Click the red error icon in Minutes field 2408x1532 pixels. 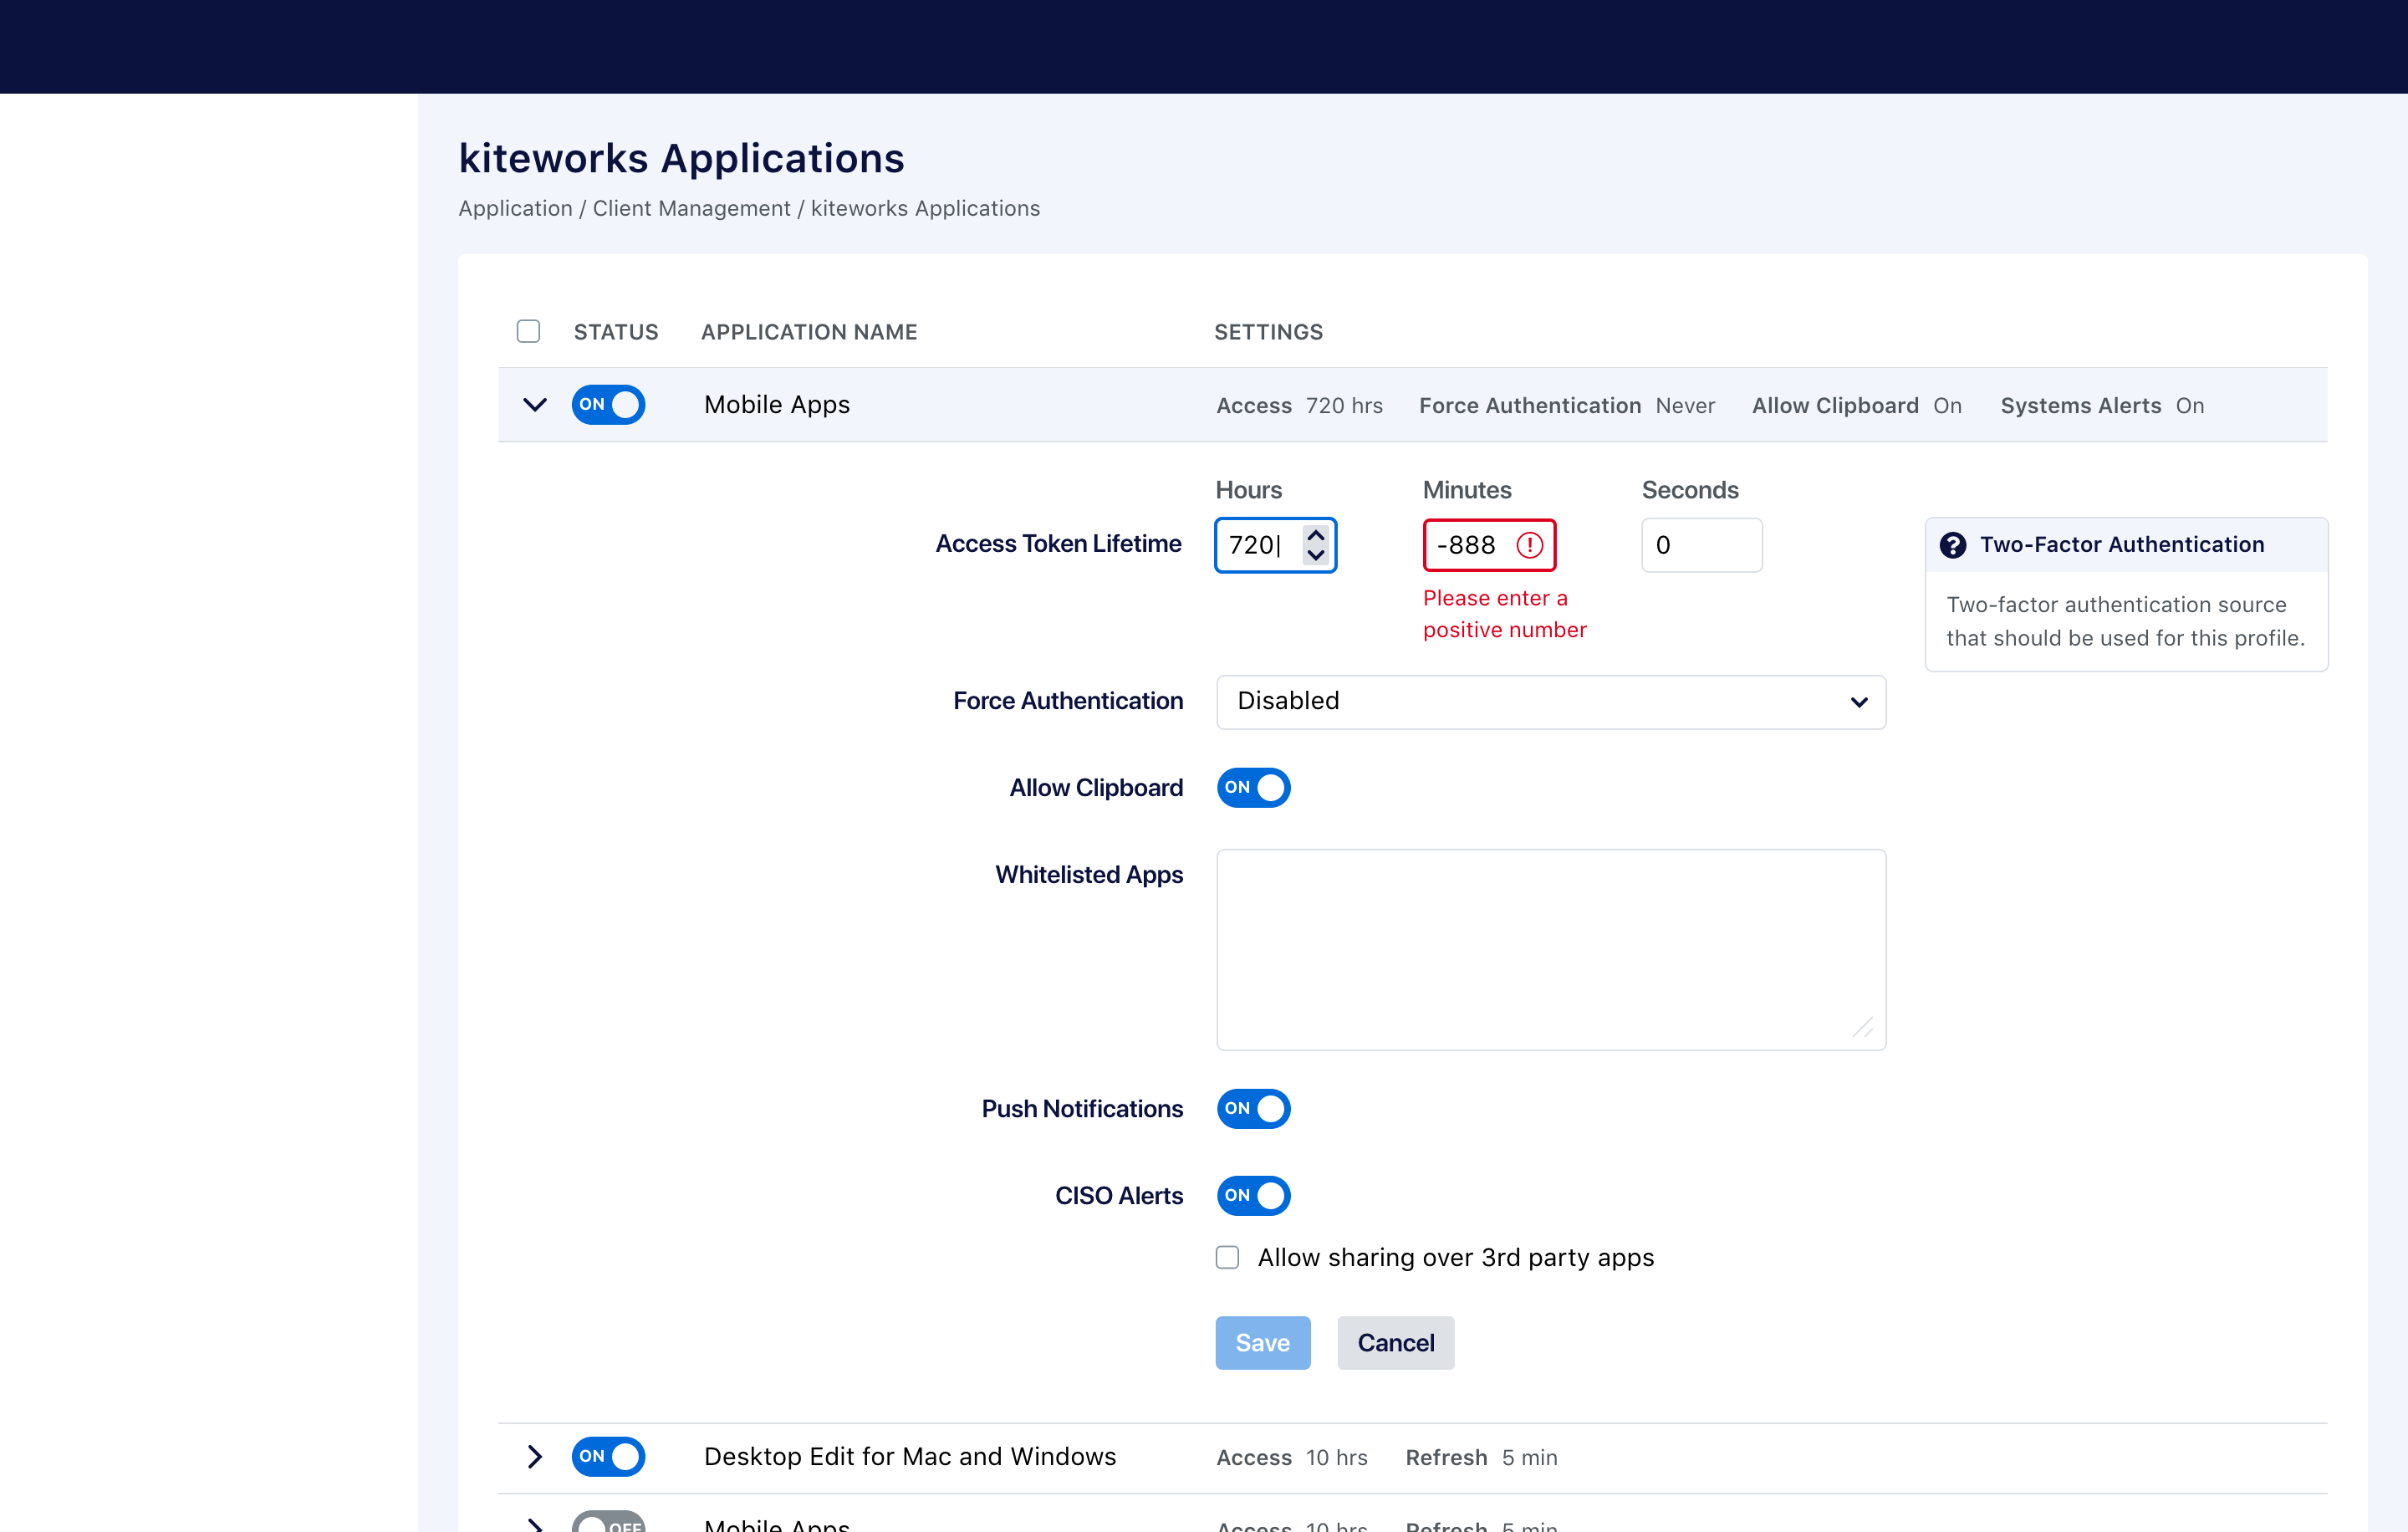coord(1530,545)
